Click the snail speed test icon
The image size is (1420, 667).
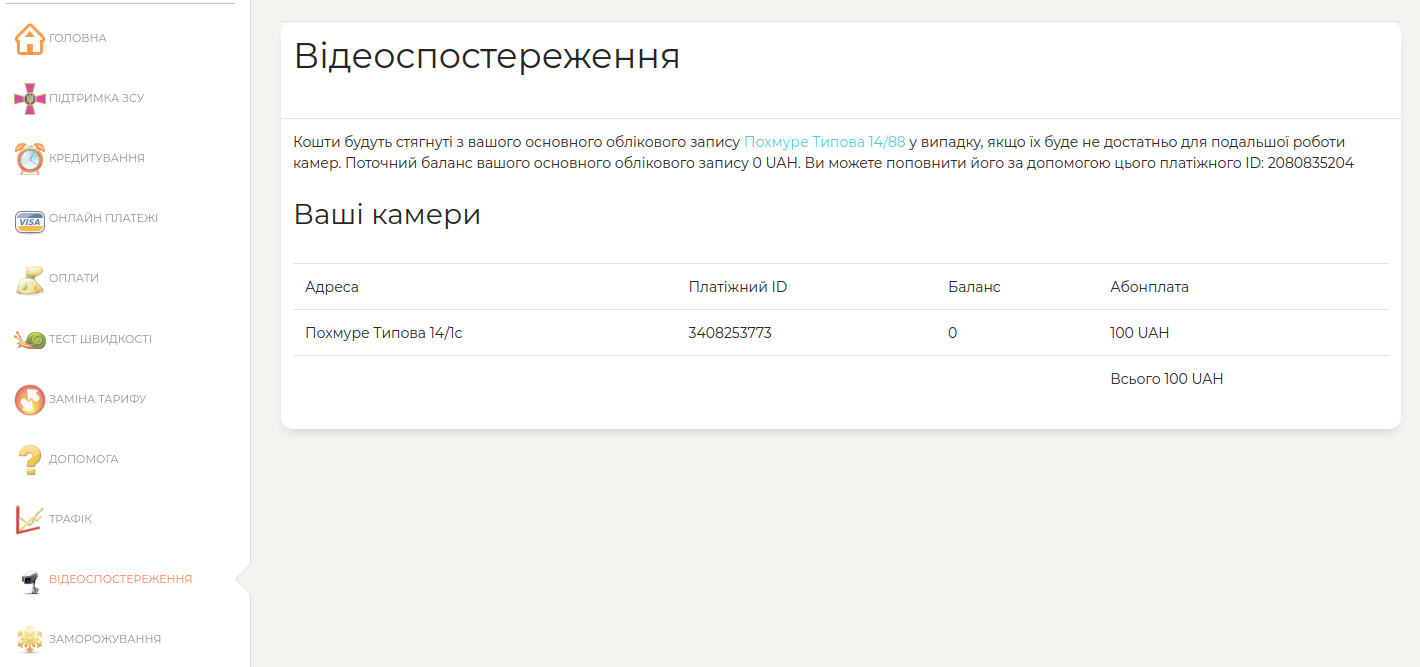click(30, 340)
